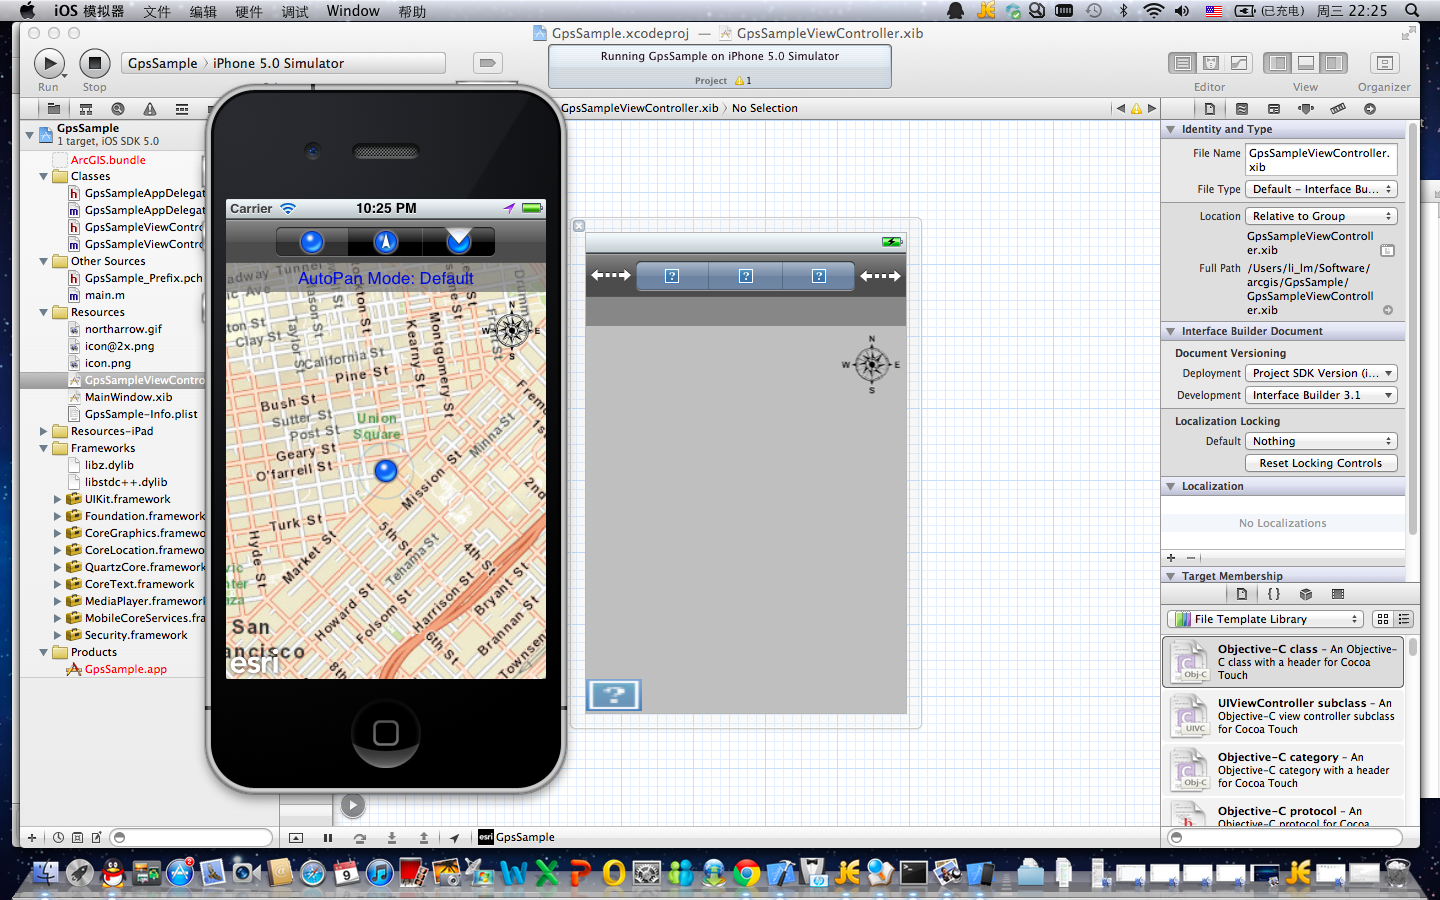Open the Object Library cube icon
The width and height of the screenshot is (1440, 900).
pos(1305,594)
